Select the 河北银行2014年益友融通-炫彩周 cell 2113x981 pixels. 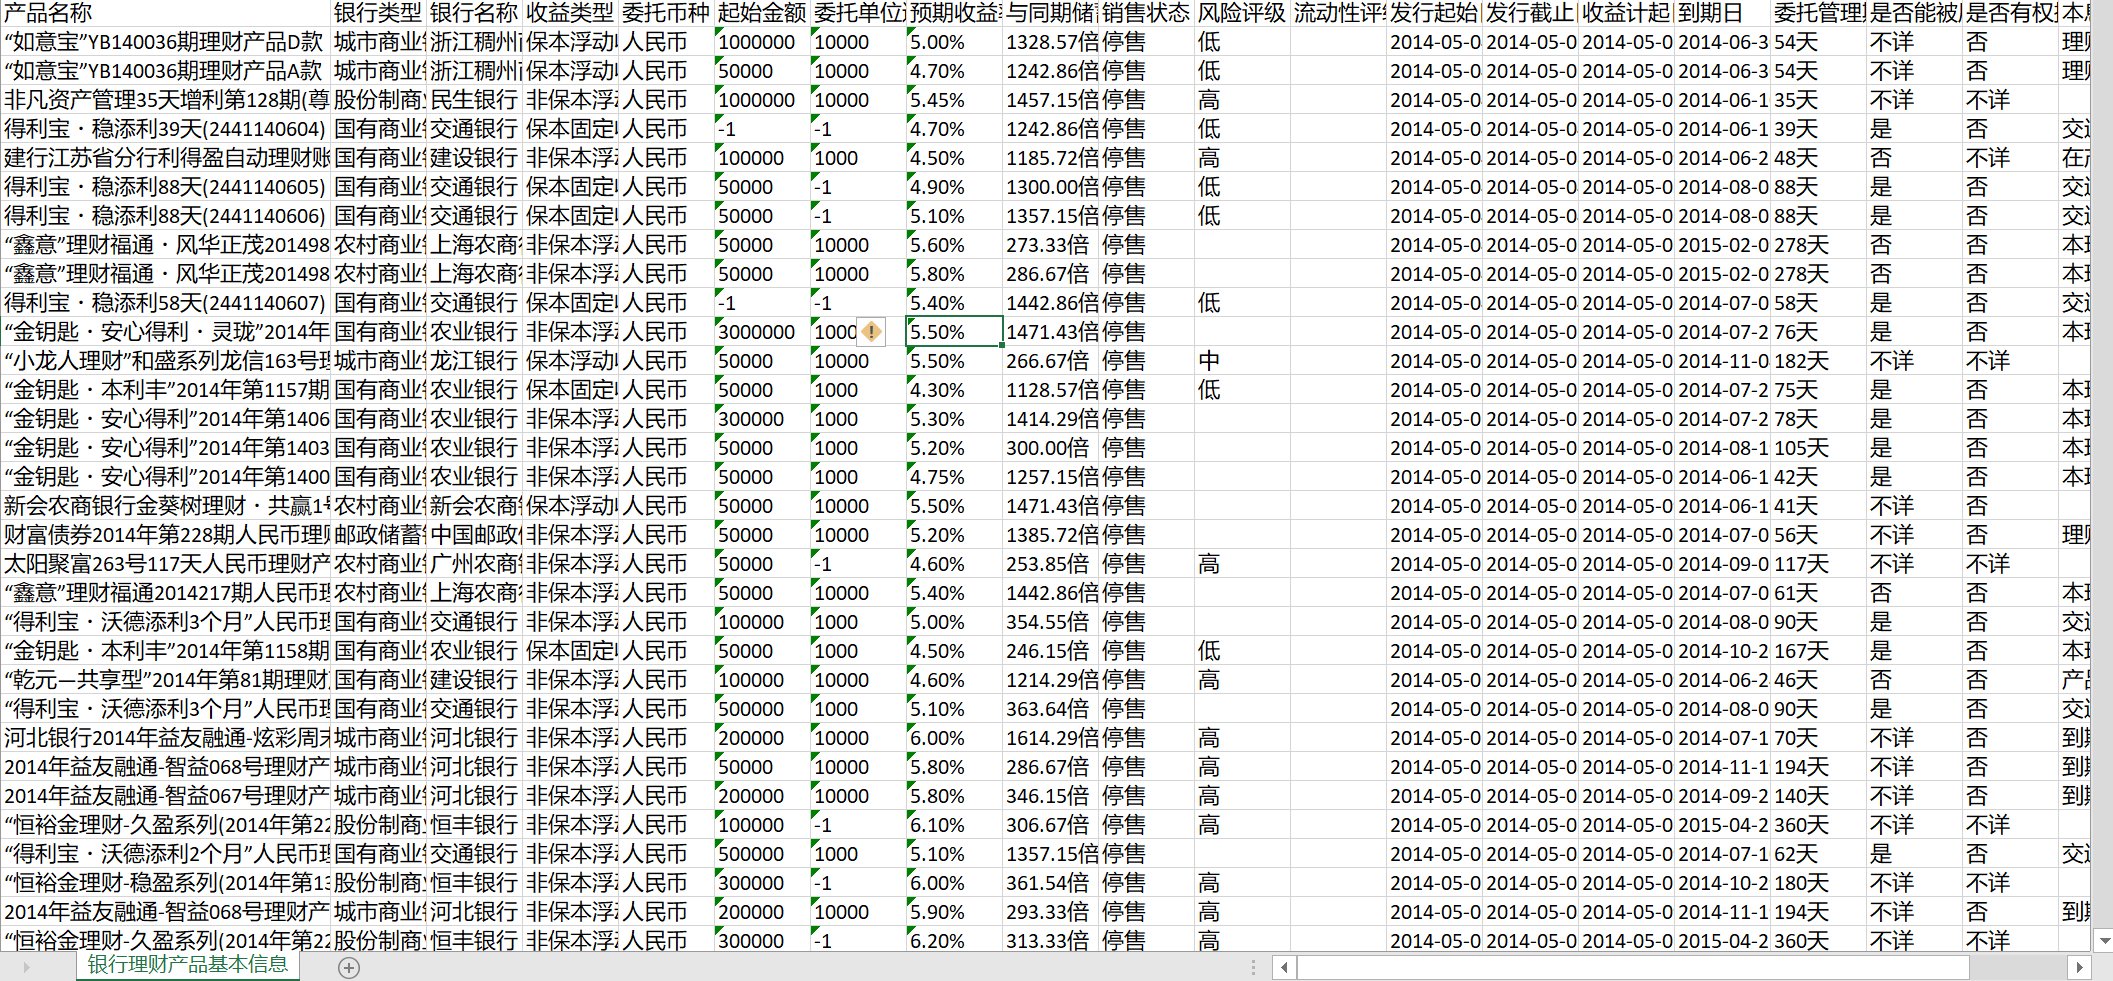(x=166, y=738)
